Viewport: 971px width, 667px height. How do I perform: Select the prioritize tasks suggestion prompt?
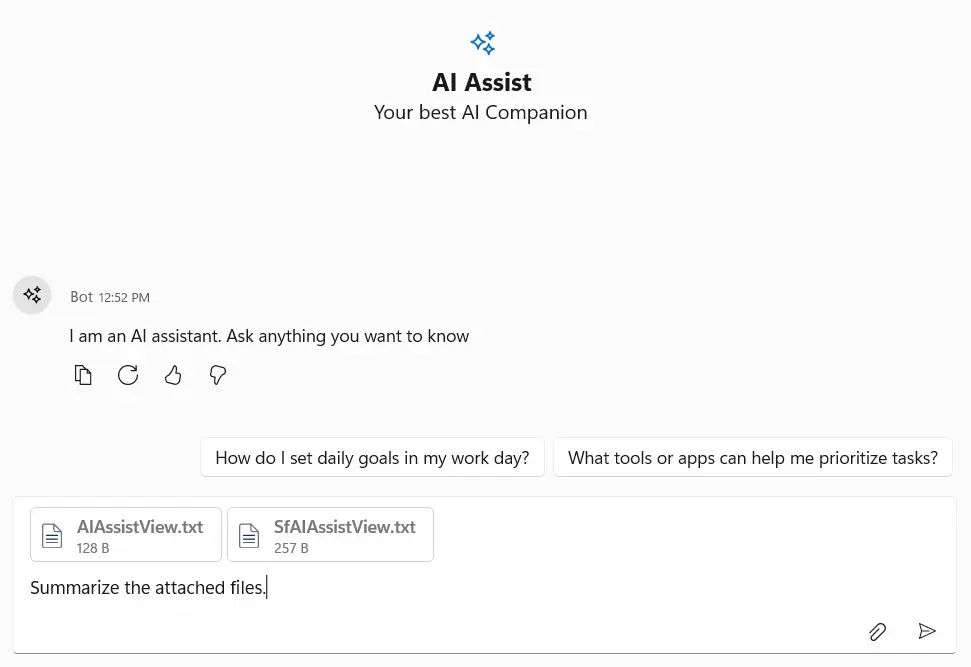pyautogui.click(x=752, y=457)
